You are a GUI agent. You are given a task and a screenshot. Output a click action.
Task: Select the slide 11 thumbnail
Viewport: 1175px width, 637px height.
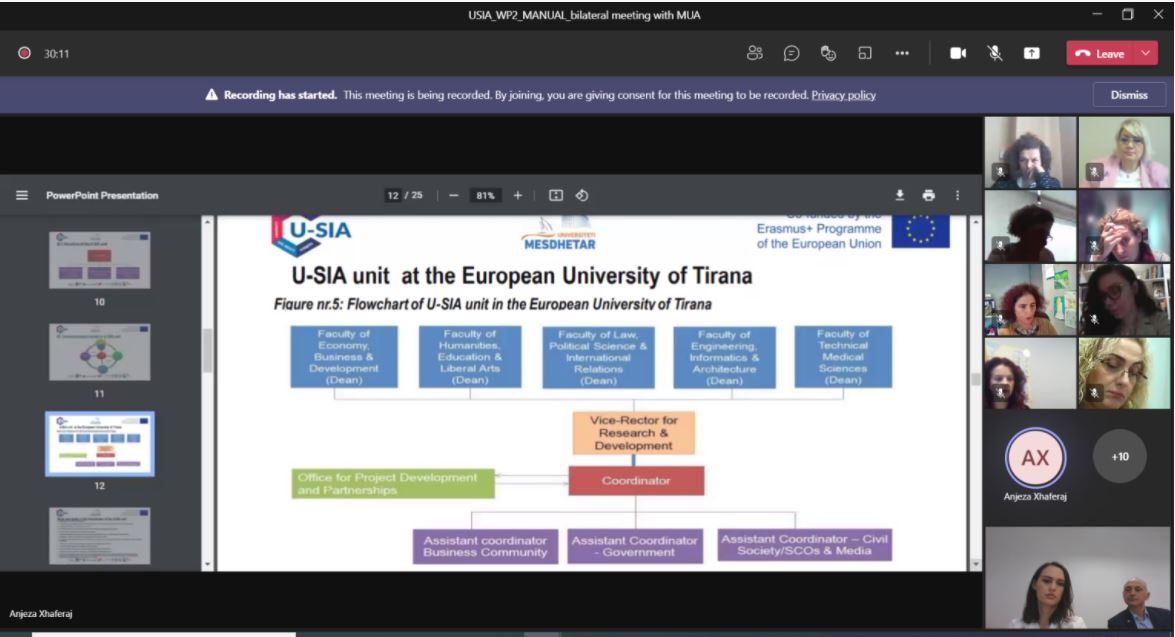click(100, 352)
